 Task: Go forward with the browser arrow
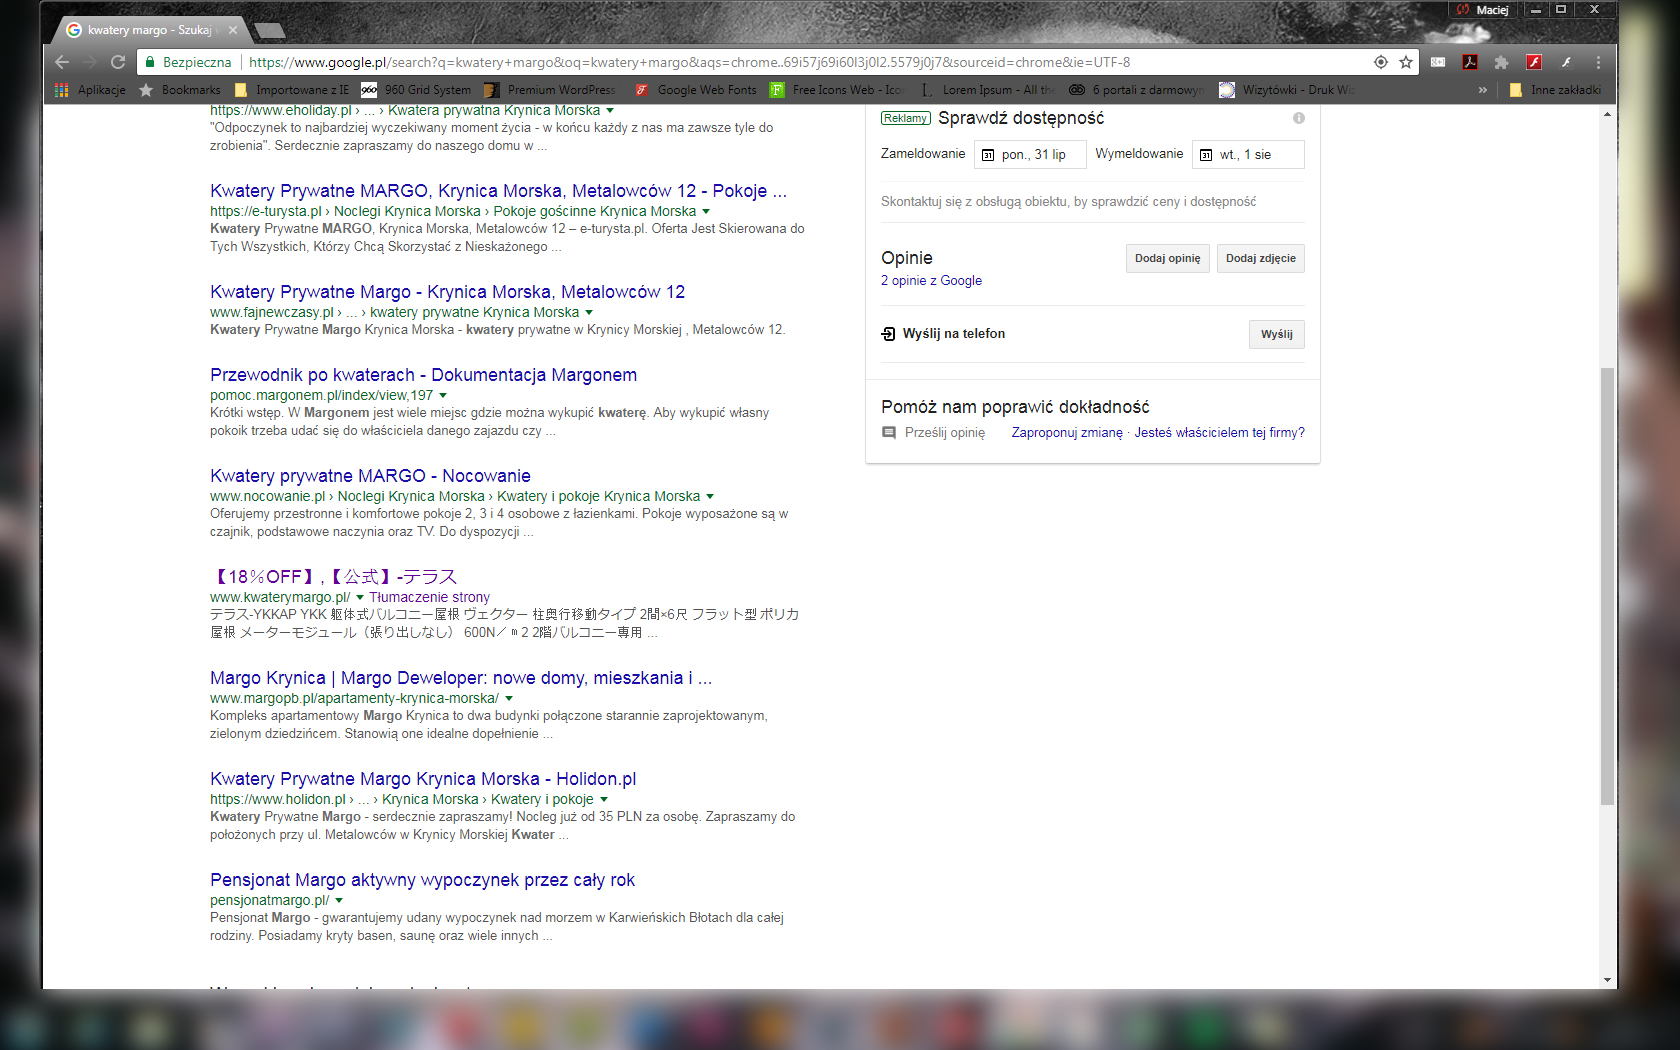(x=90, y=62)
